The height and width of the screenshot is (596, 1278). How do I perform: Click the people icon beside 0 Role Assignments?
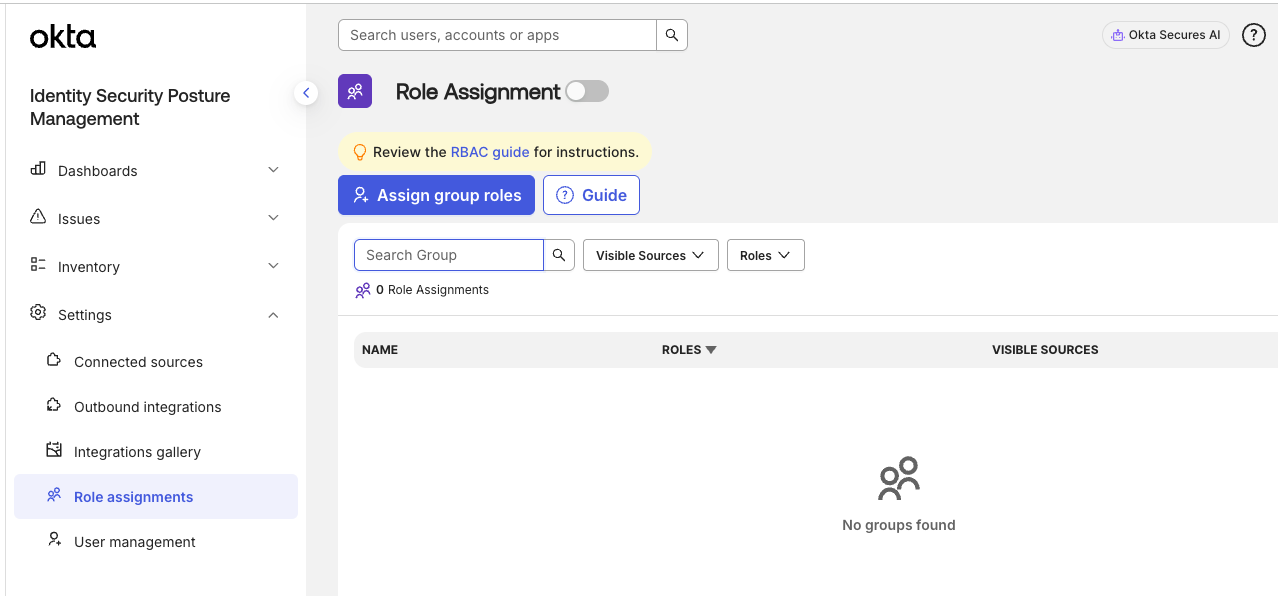pos(363,291)
